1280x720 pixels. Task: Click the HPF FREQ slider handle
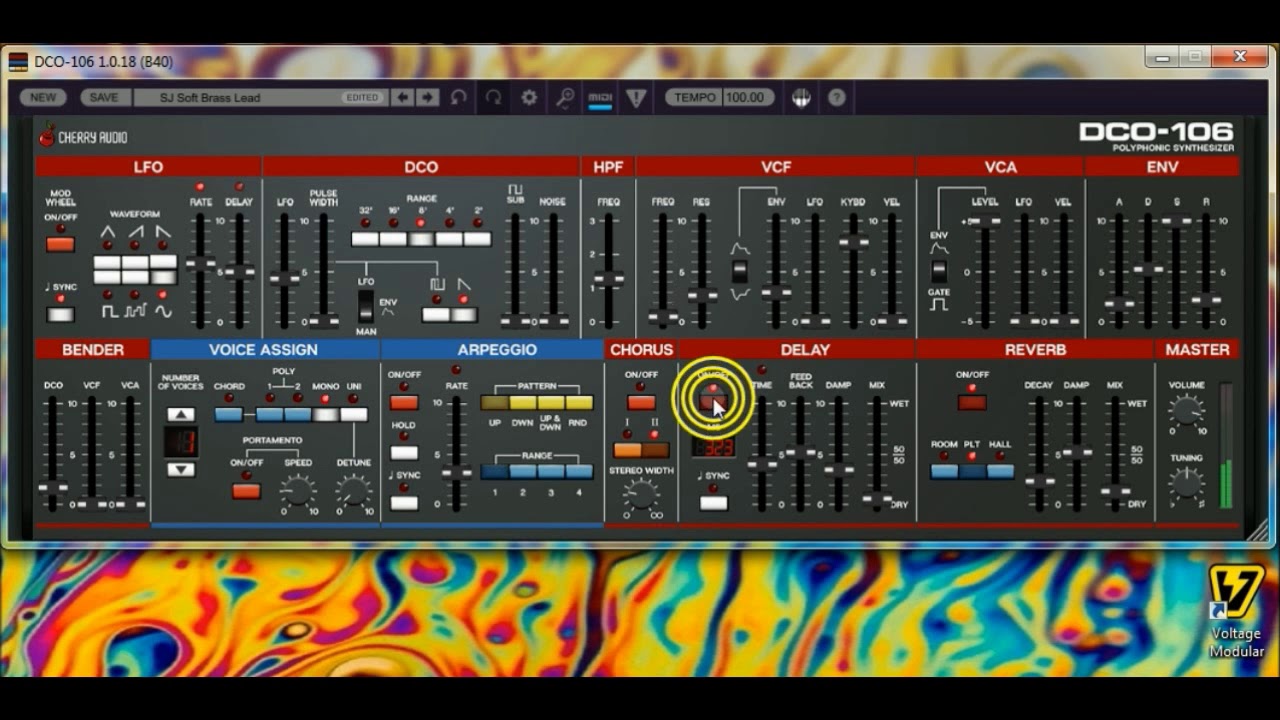[x=608, y=280]
